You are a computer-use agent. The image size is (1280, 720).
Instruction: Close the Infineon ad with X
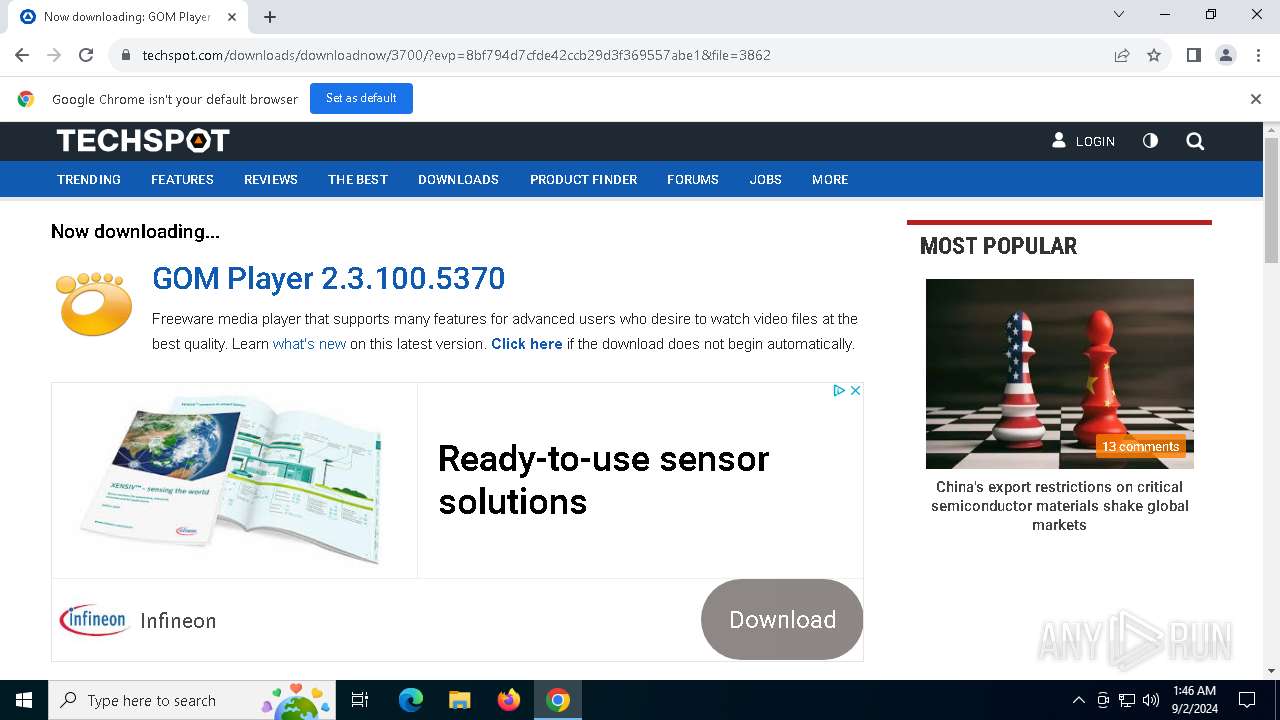[x=855, y=391]
